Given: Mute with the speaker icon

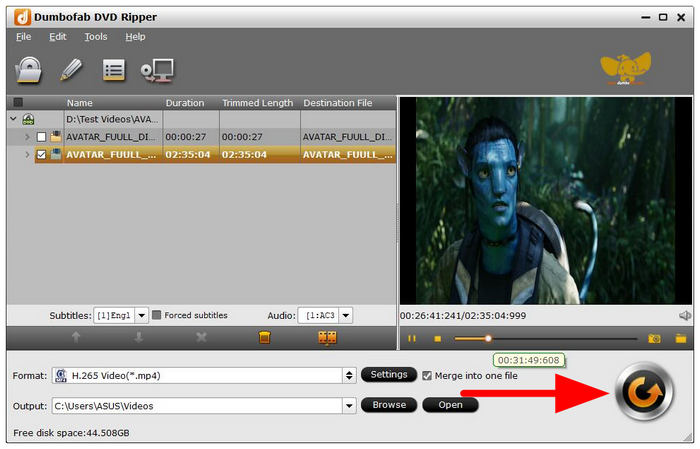Looking at the screenshot, I should pyautogui.click(x=685, y=316).
